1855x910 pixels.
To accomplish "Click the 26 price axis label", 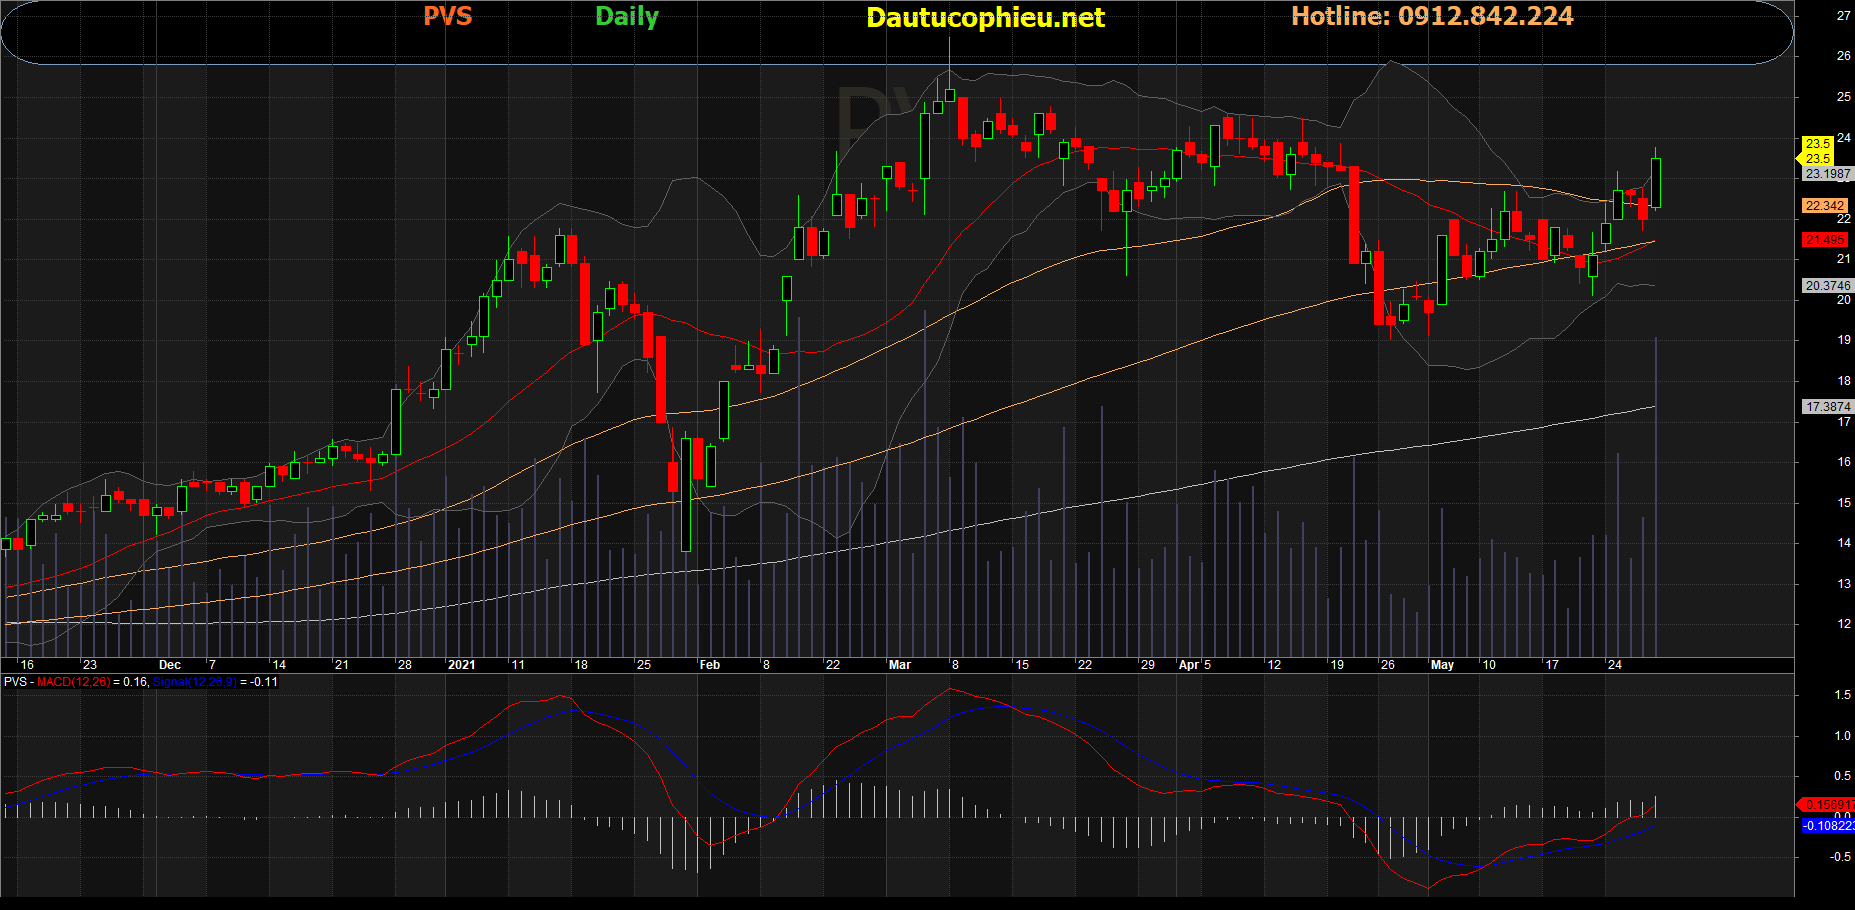I will tap(1843, 56).
